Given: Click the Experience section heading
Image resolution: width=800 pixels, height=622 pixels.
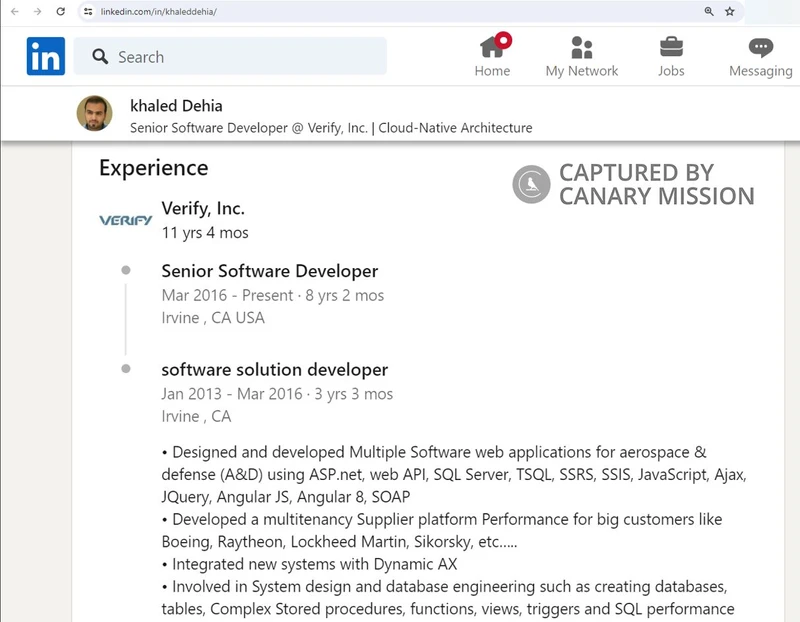Looking at the screenshot, I should [152, 168].
